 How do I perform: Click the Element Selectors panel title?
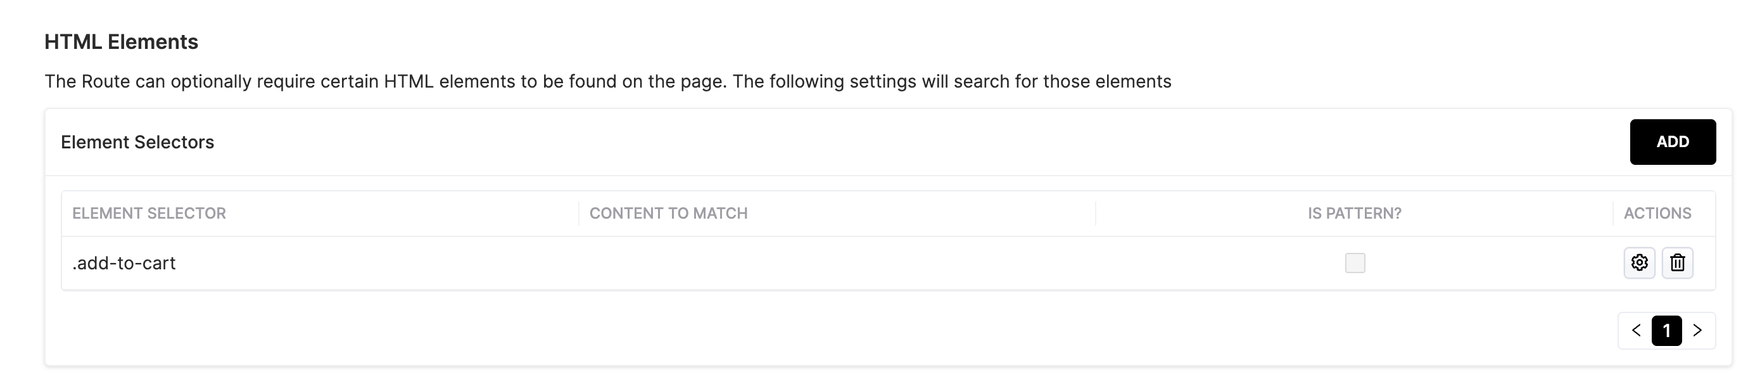(137, 142)
